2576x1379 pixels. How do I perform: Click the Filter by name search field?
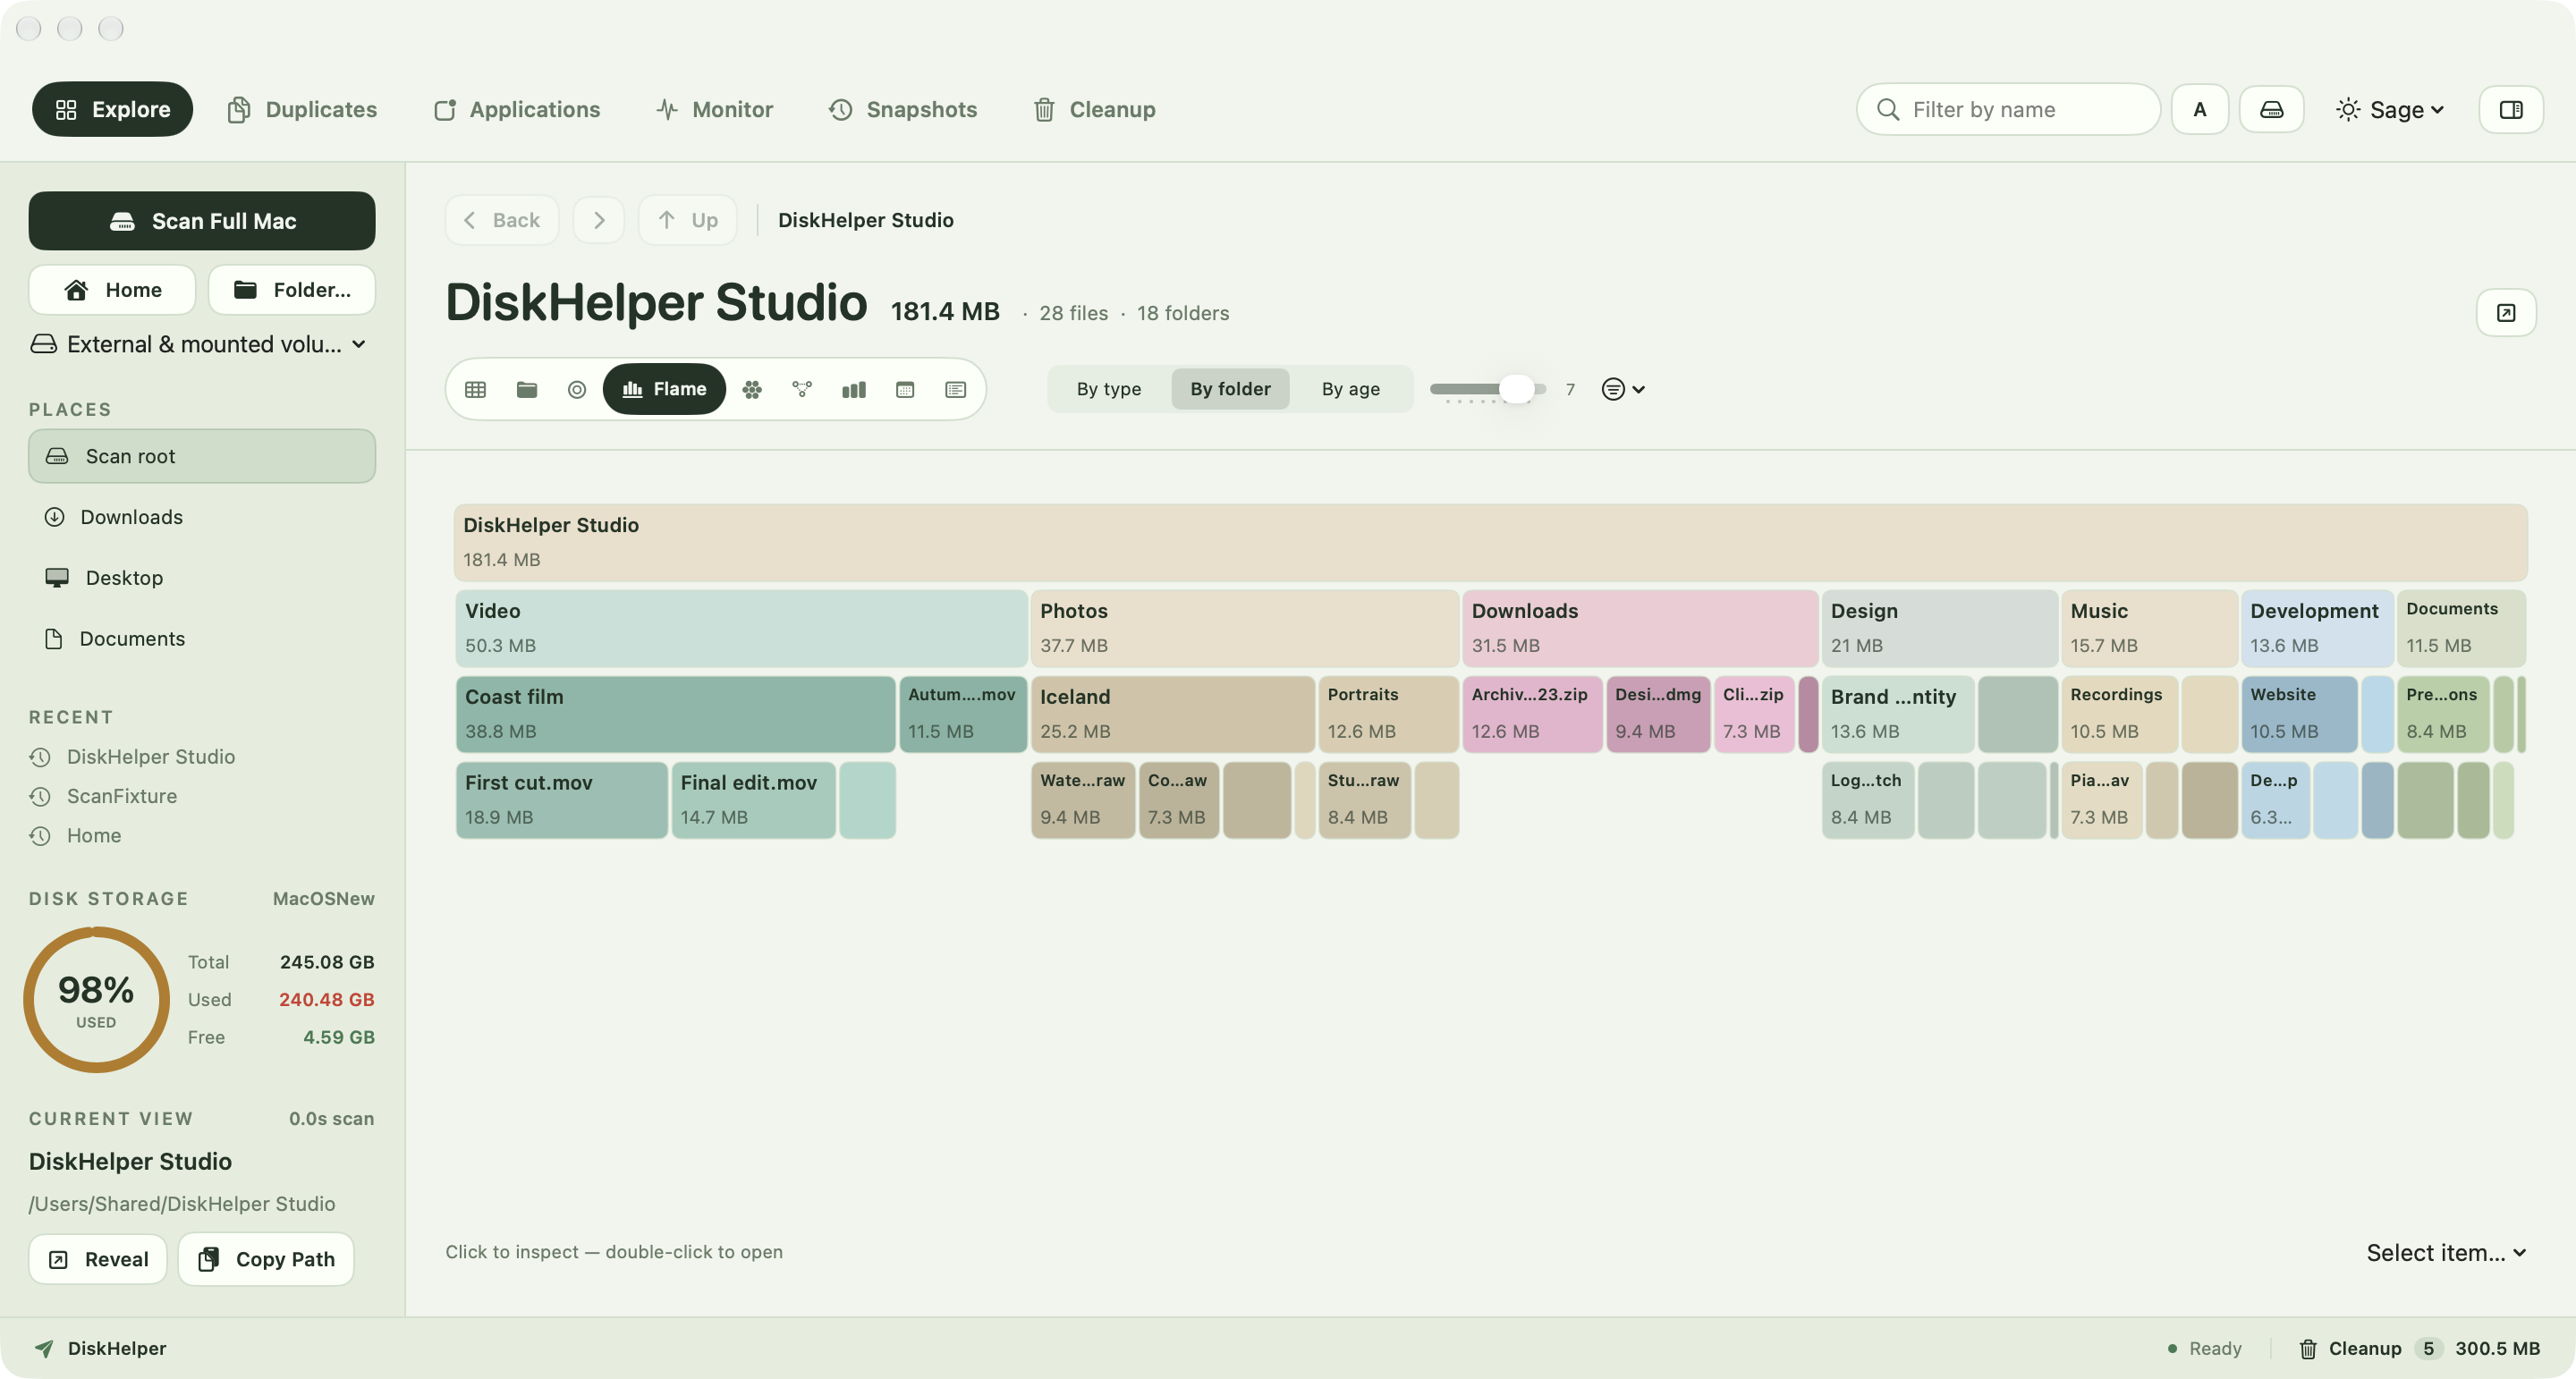(x=2008, y=109)
